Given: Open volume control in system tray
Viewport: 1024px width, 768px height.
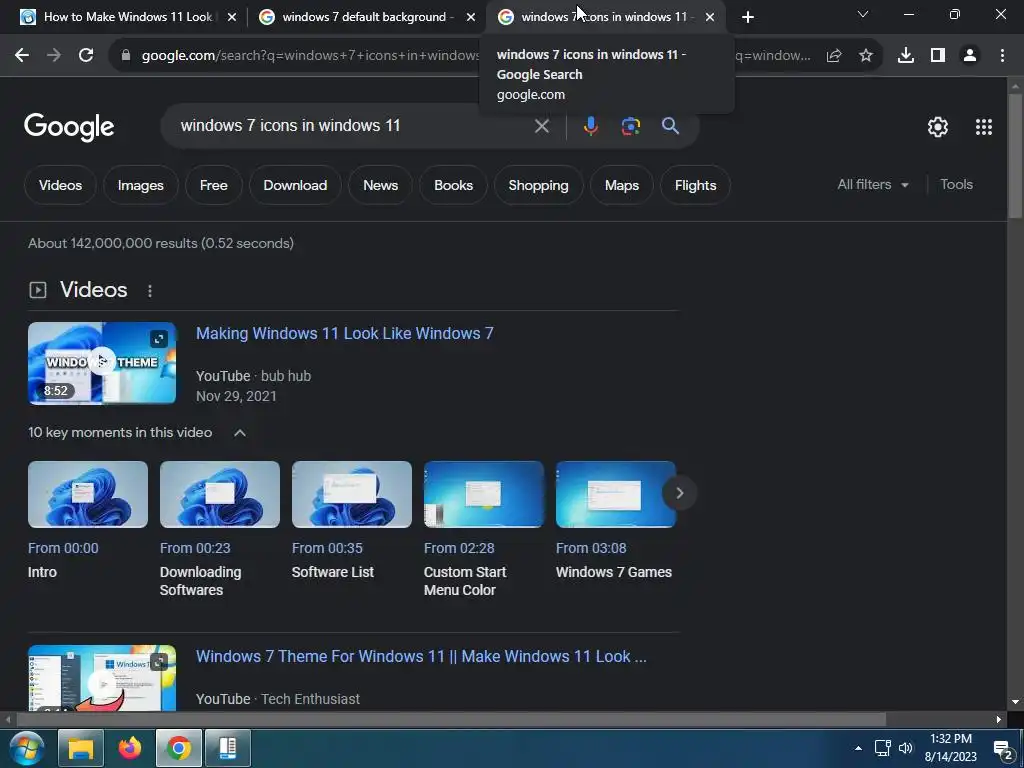Looking at the screenshot, I should (x=905, y=748).
